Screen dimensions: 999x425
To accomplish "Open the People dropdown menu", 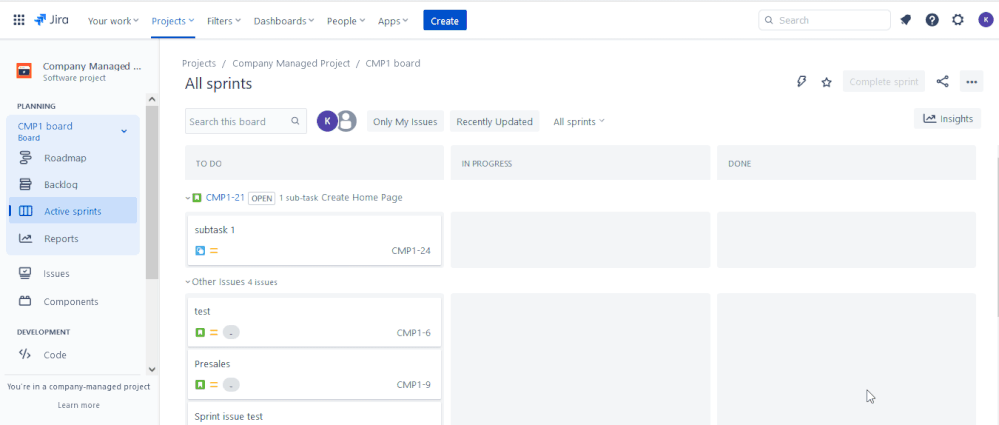I will click(345, 21).
